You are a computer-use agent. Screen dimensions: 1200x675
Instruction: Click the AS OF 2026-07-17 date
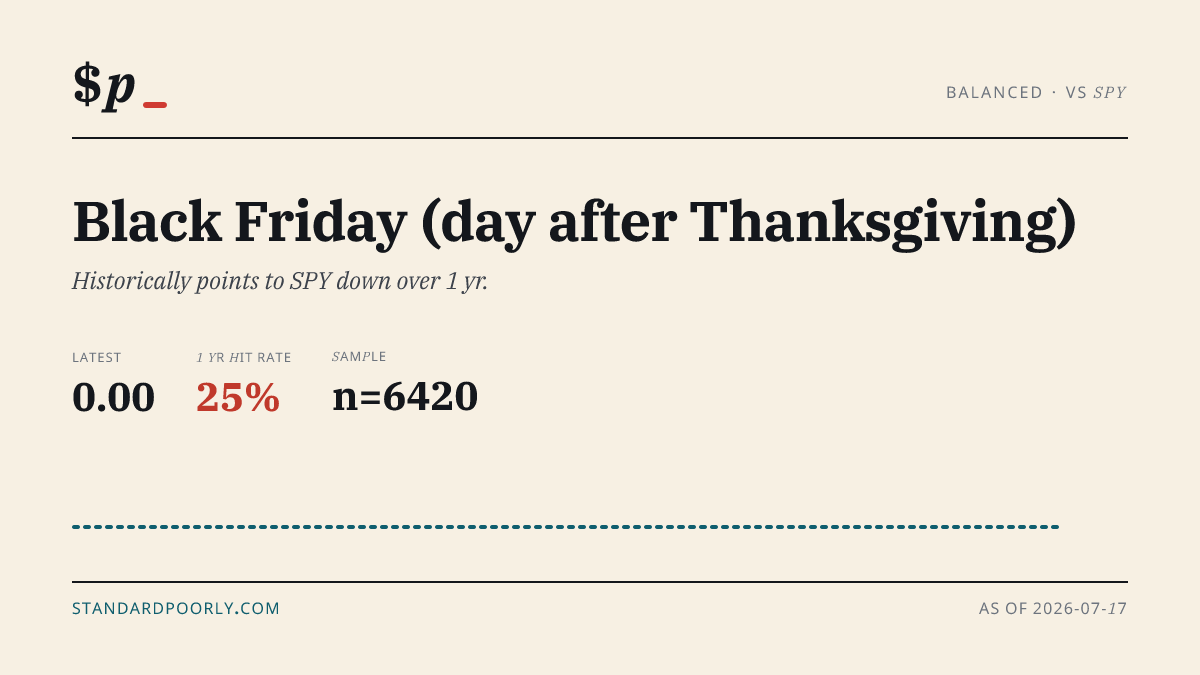pyautogui.click(x=1053, y=608)
